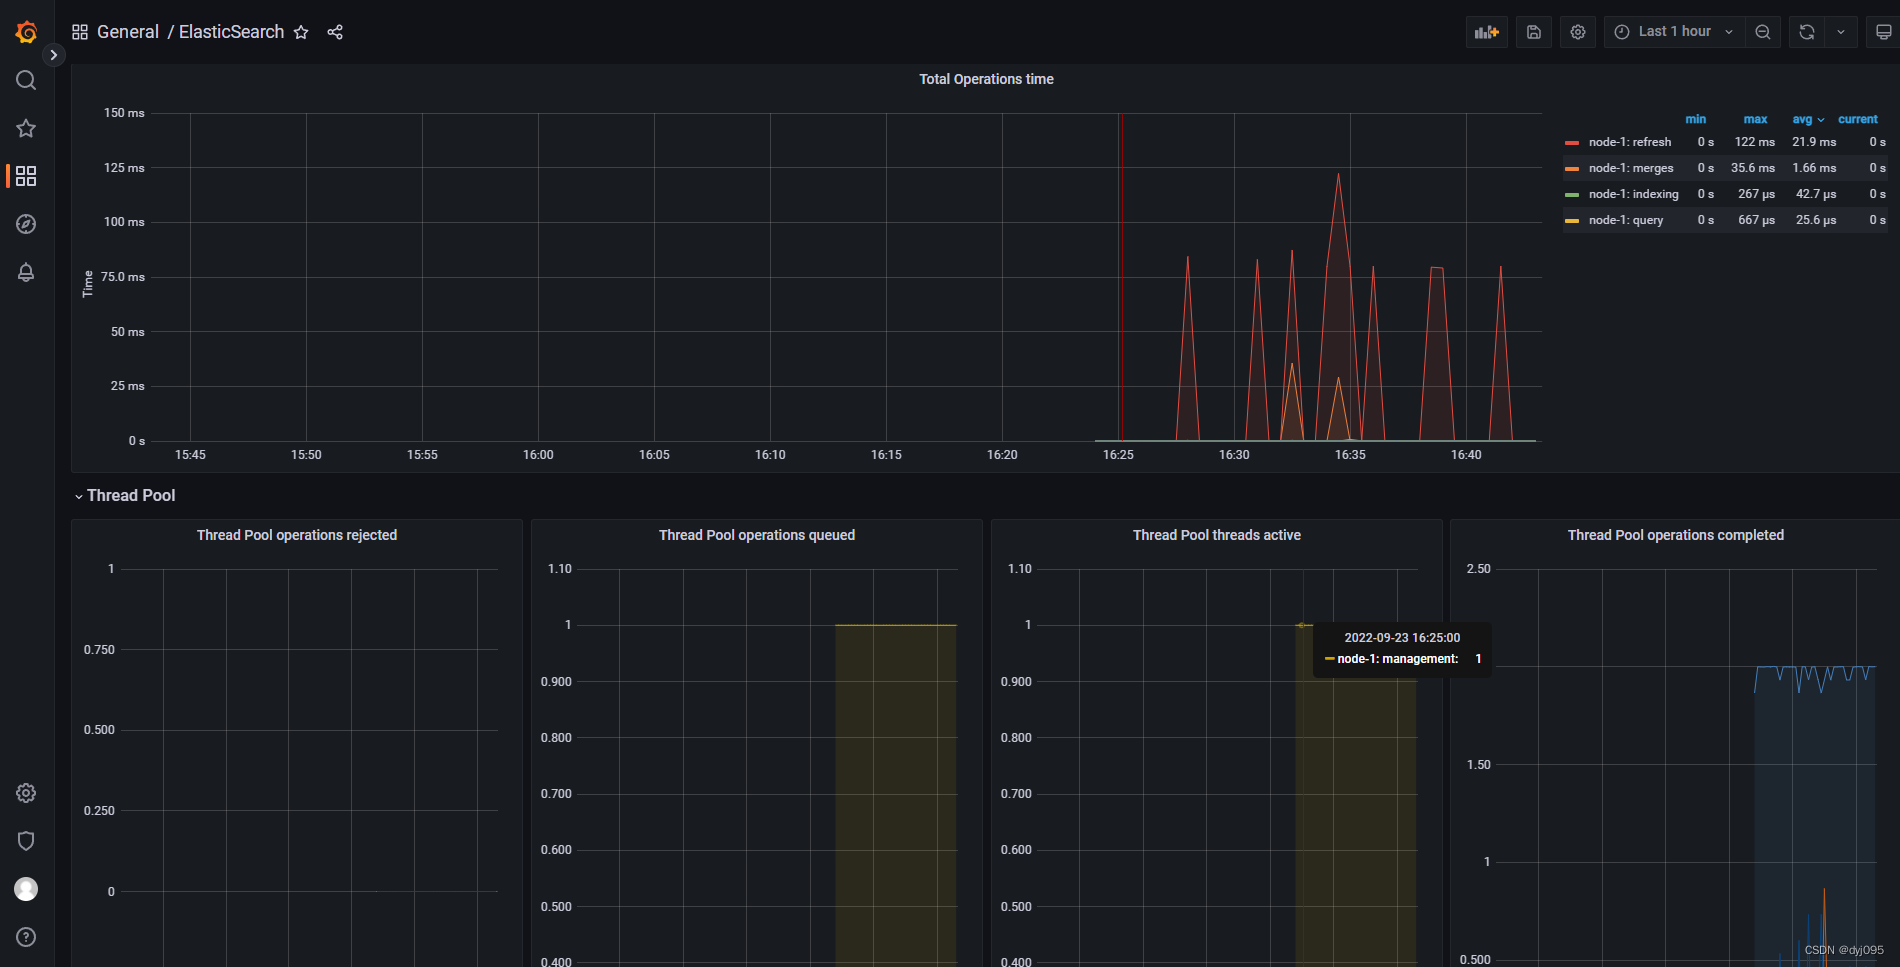
Task: Open dashboard settings gear icon
Action: pyautogui.click(x=1578, y=31)
